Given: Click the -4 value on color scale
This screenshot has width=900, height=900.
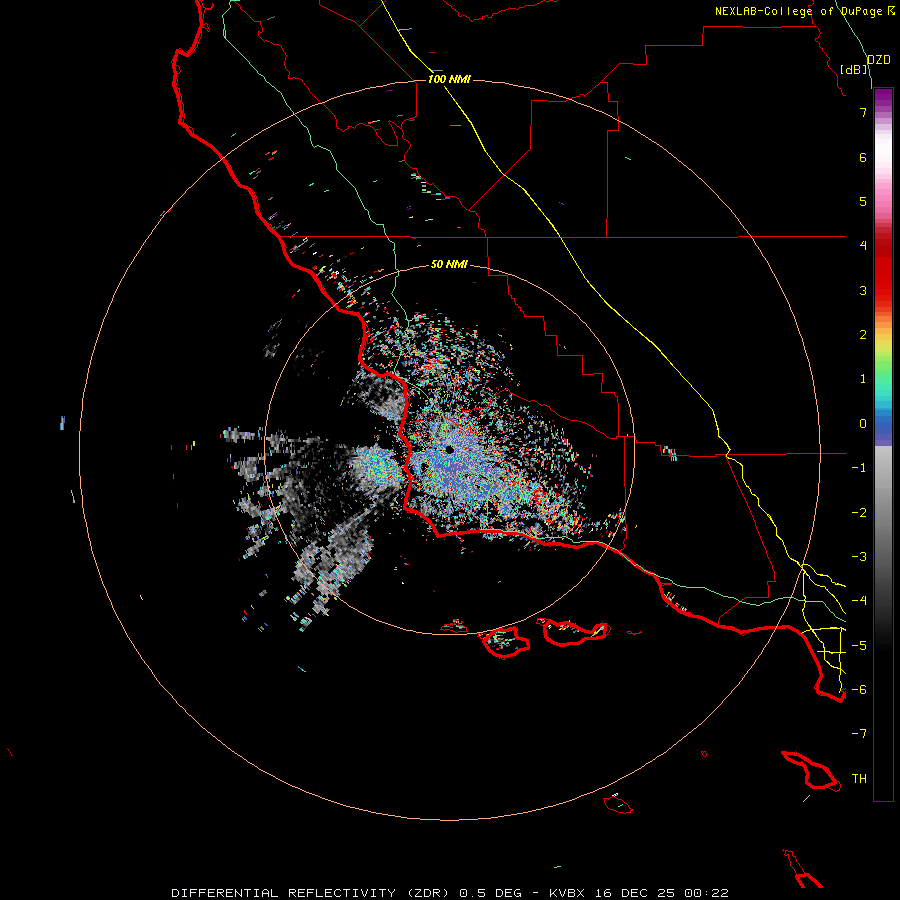Looking at the screenshot, I should point(859,601).
